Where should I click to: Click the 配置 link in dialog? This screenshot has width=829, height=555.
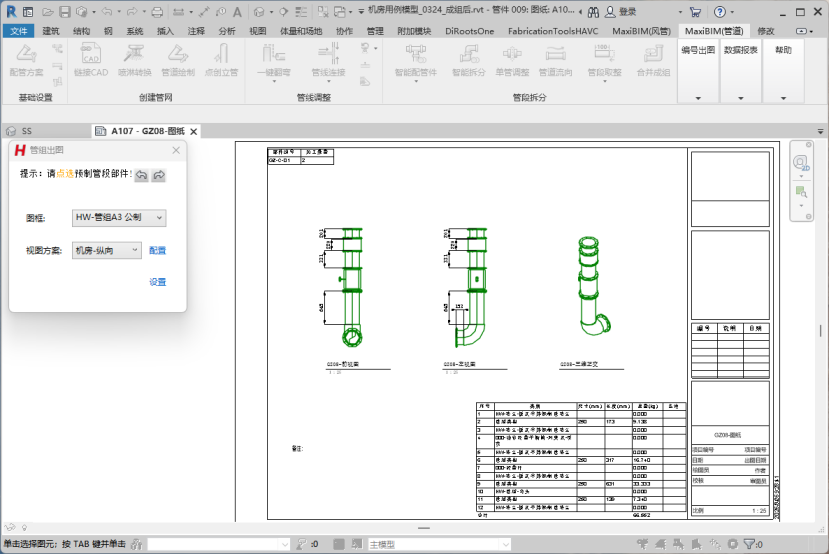(158, 251)
